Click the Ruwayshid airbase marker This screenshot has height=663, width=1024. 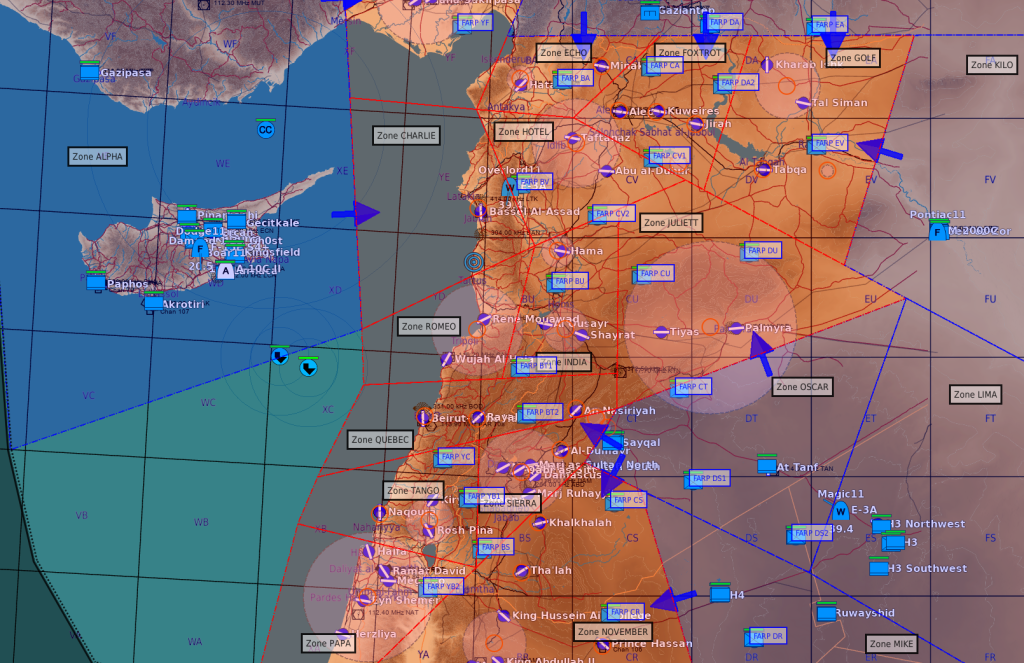coord(825,613)
